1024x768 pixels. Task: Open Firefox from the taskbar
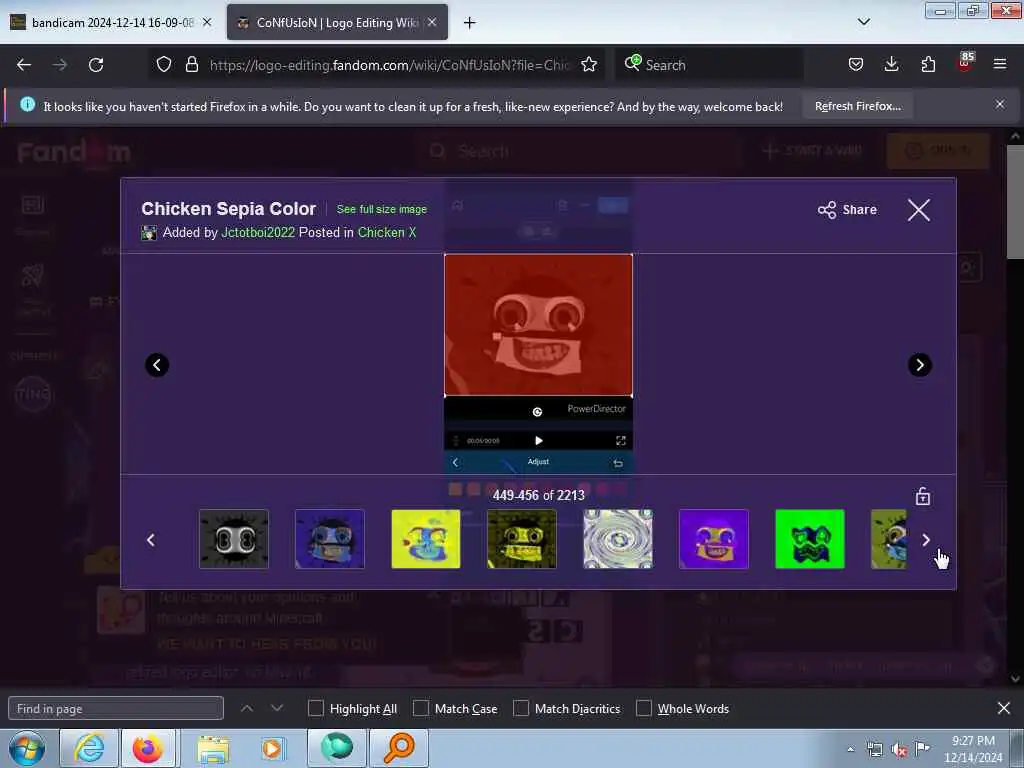[x=148, y=748]
